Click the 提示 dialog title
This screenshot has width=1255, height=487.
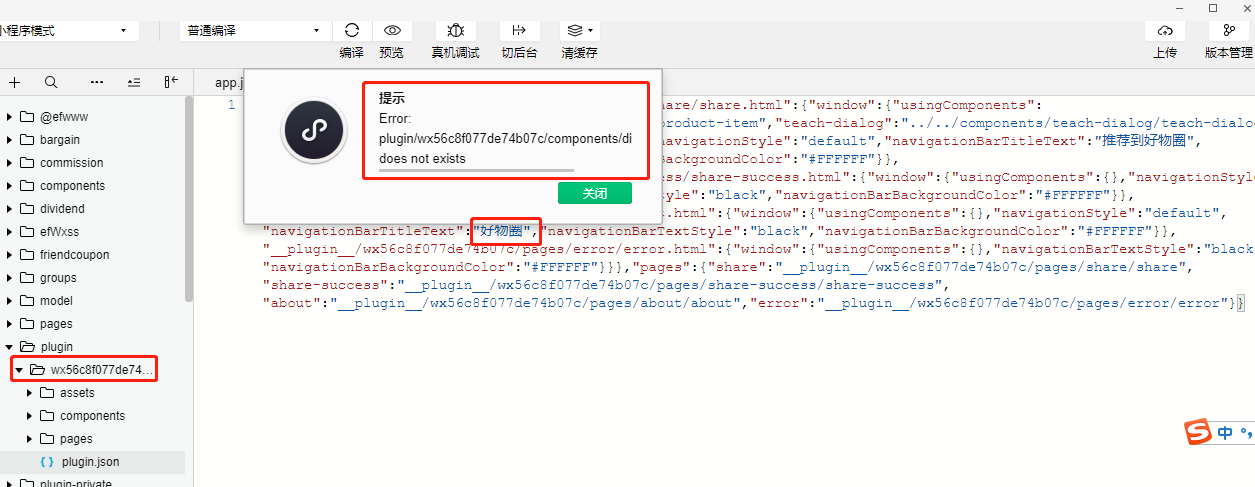click(x=391, y=98)
